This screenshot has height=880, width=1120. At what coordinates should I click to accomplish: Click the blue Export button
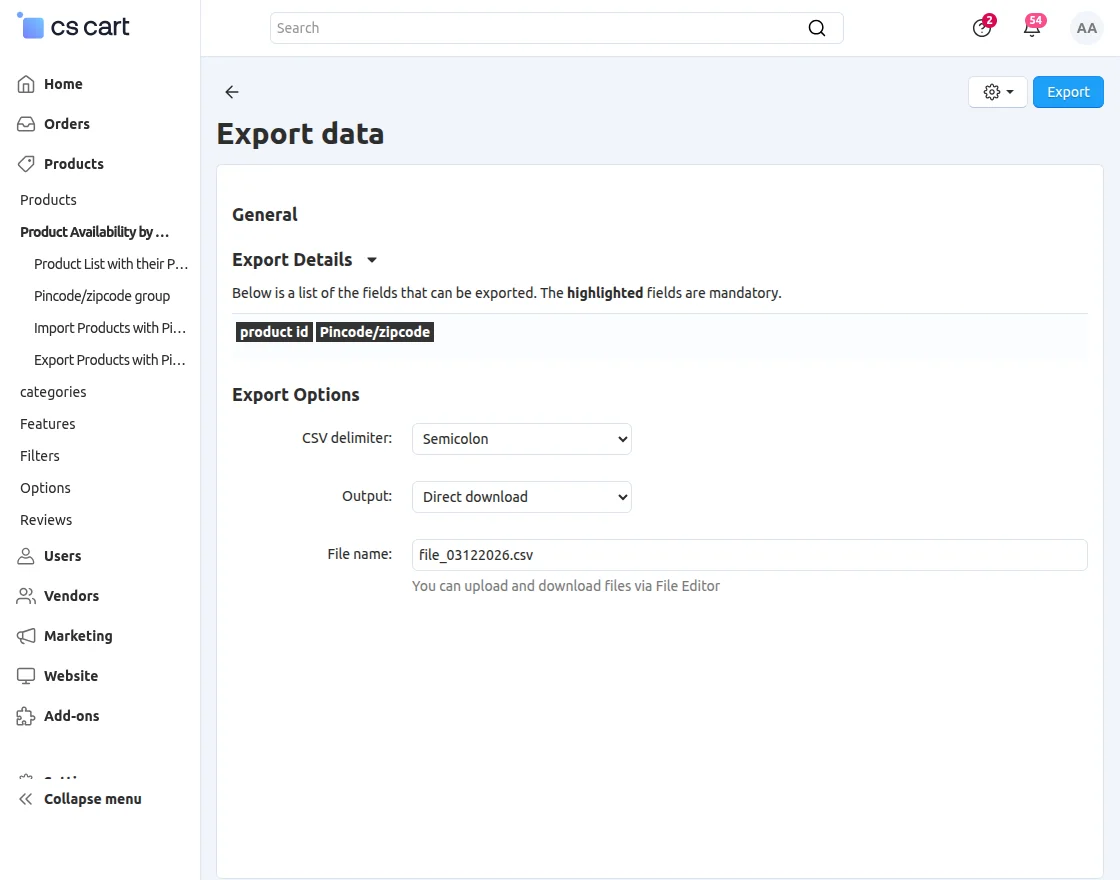tap(1068, 91)
